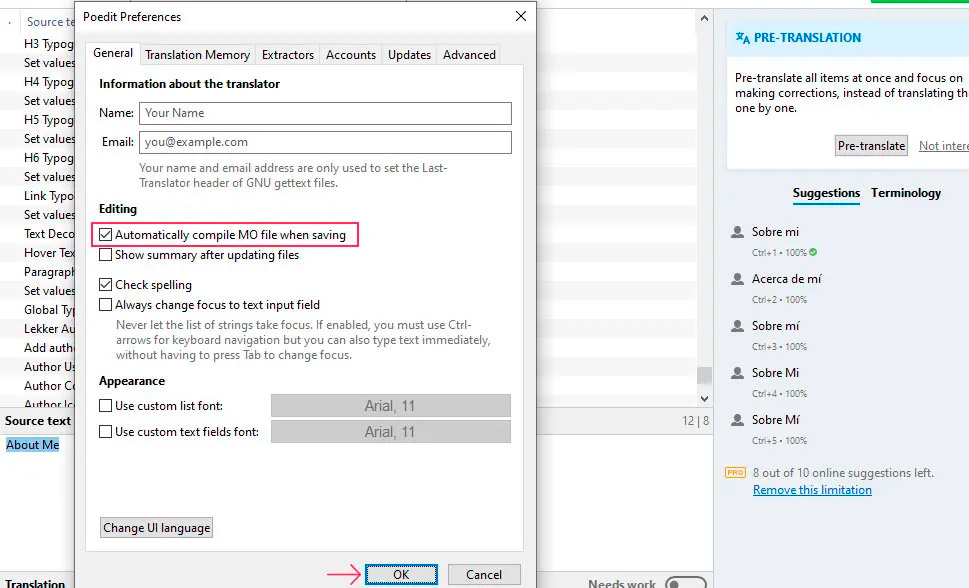Enable Always change focus to text input field
The height and width of the screenshot is (588, 969).
tap(107, 305)
